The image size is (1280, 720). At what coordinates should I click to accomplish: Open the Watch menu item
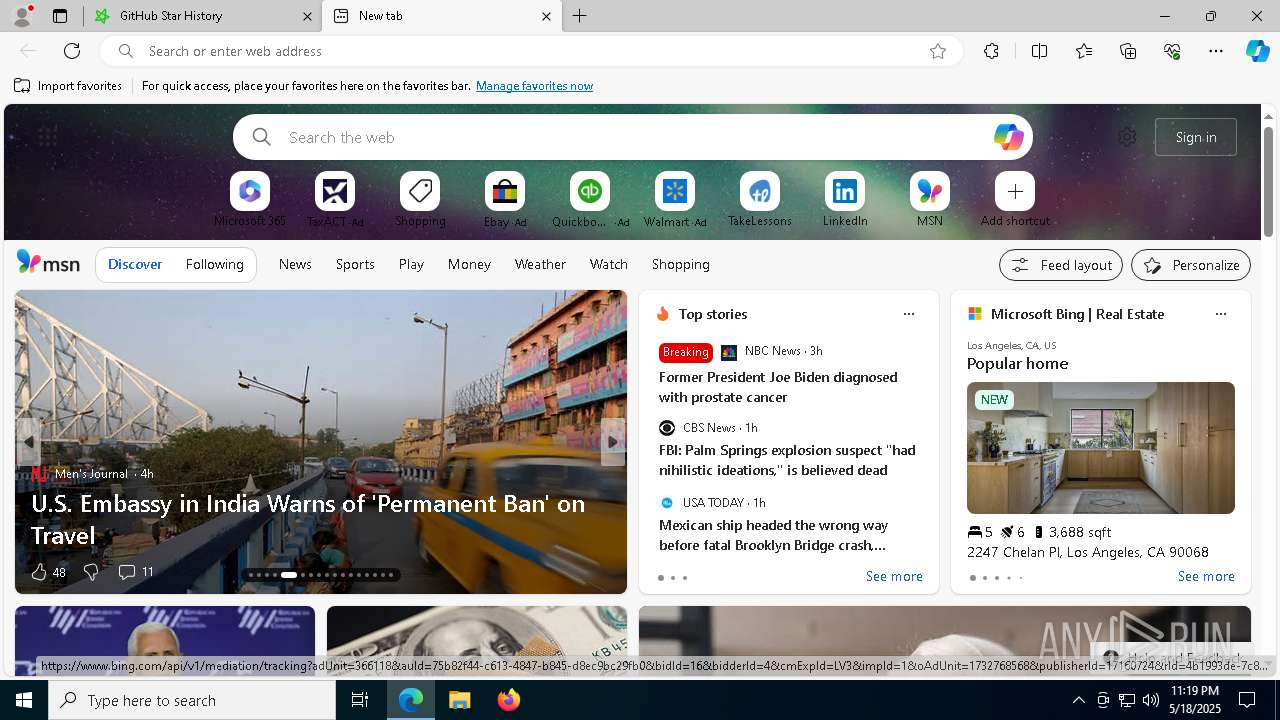pyautogui.click(x=609, y=264)
